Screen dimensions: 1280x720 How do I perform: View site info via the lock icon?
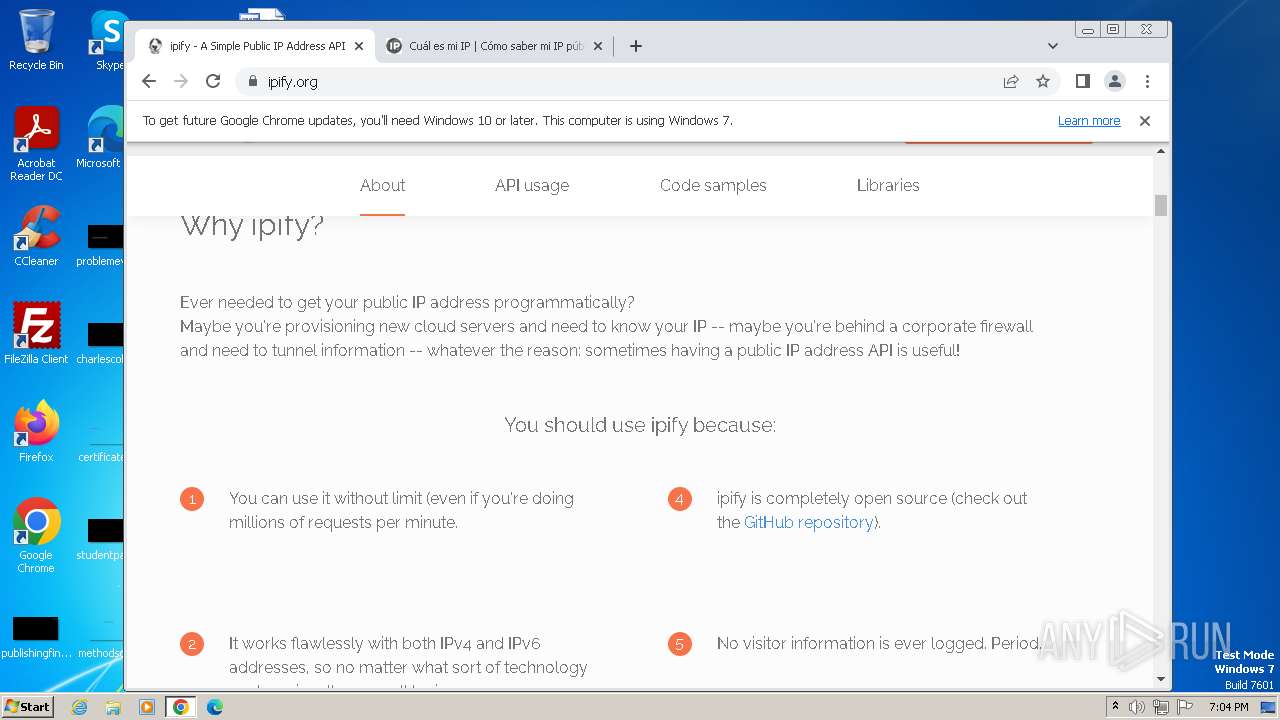point(252,81)
